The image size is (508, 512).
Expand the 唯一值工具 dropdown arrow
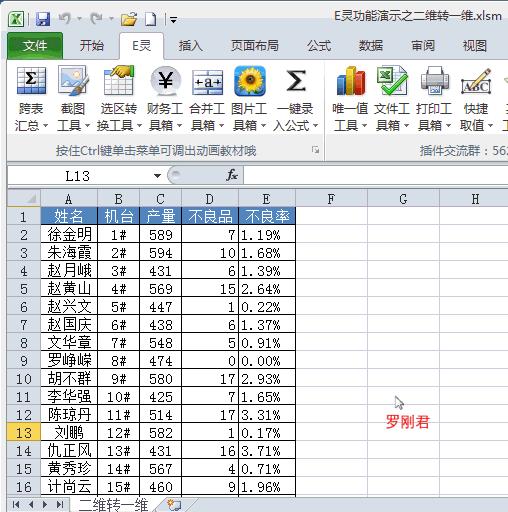[x=364, y=126]
